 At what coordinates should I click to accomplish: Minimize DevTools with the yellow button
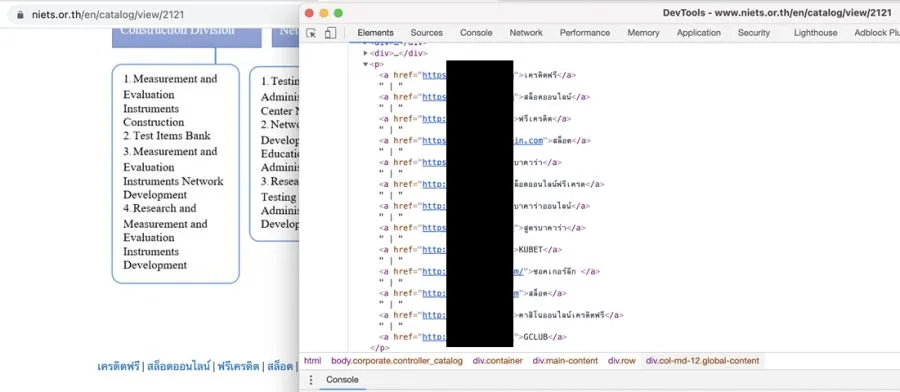[324, 13]
